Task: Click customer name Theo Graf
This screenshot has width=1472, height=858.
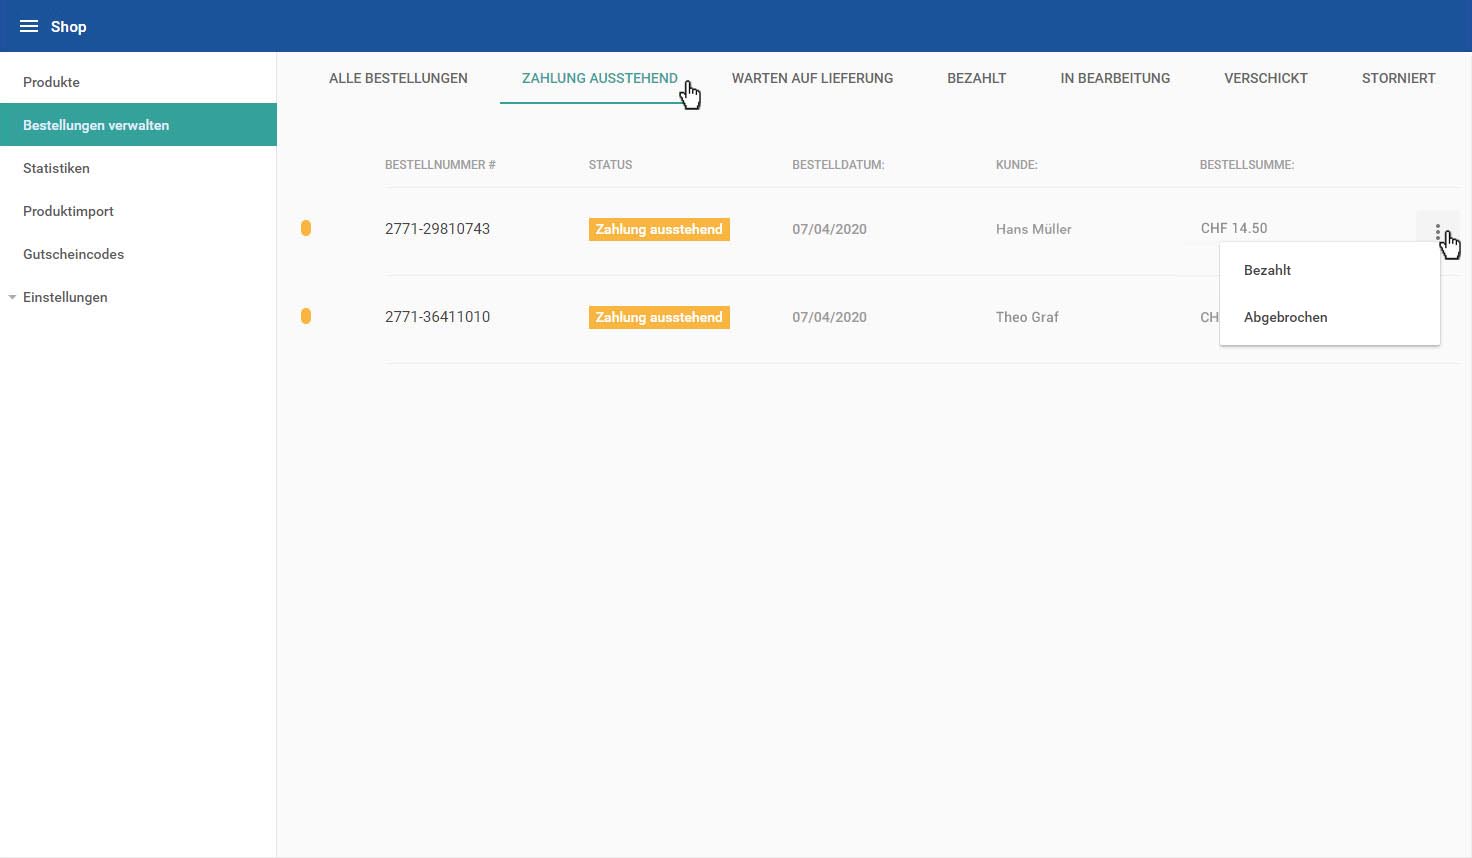Action: [x=1027, y=317]
